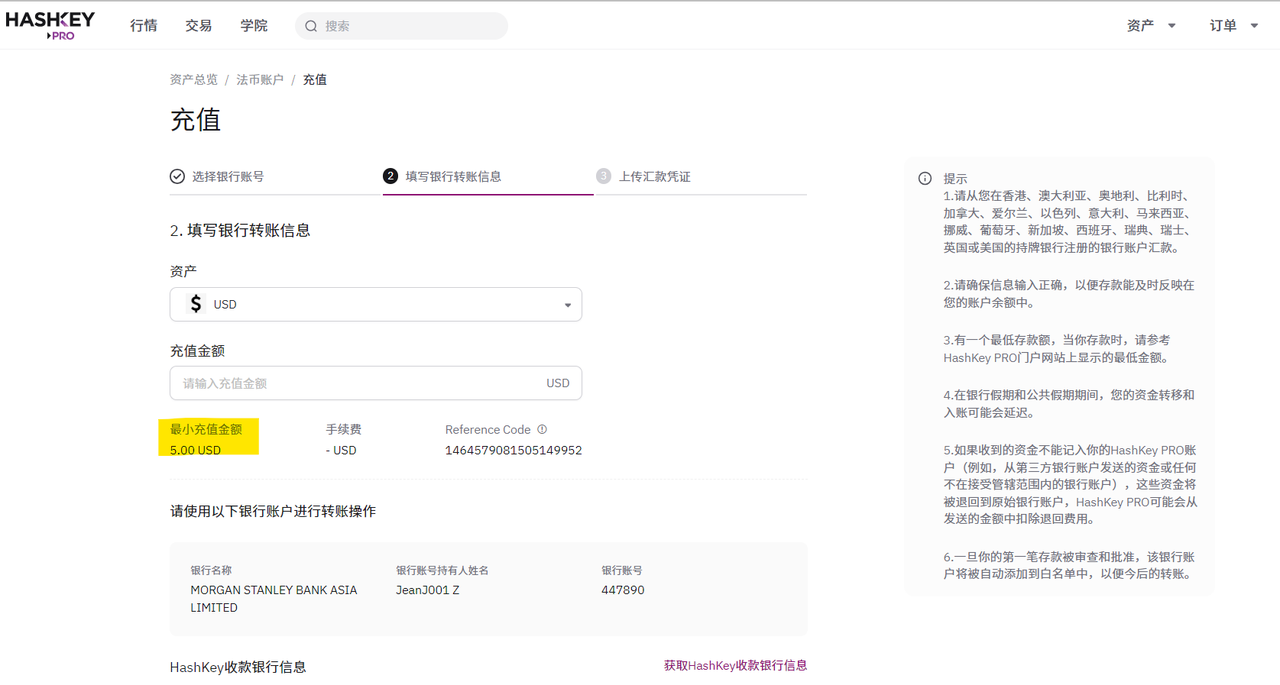Click the tips panel info icon
Image resolution: width=1280 pixels, height=685 pixels.
pyautogui.click(x=925, y=178)
